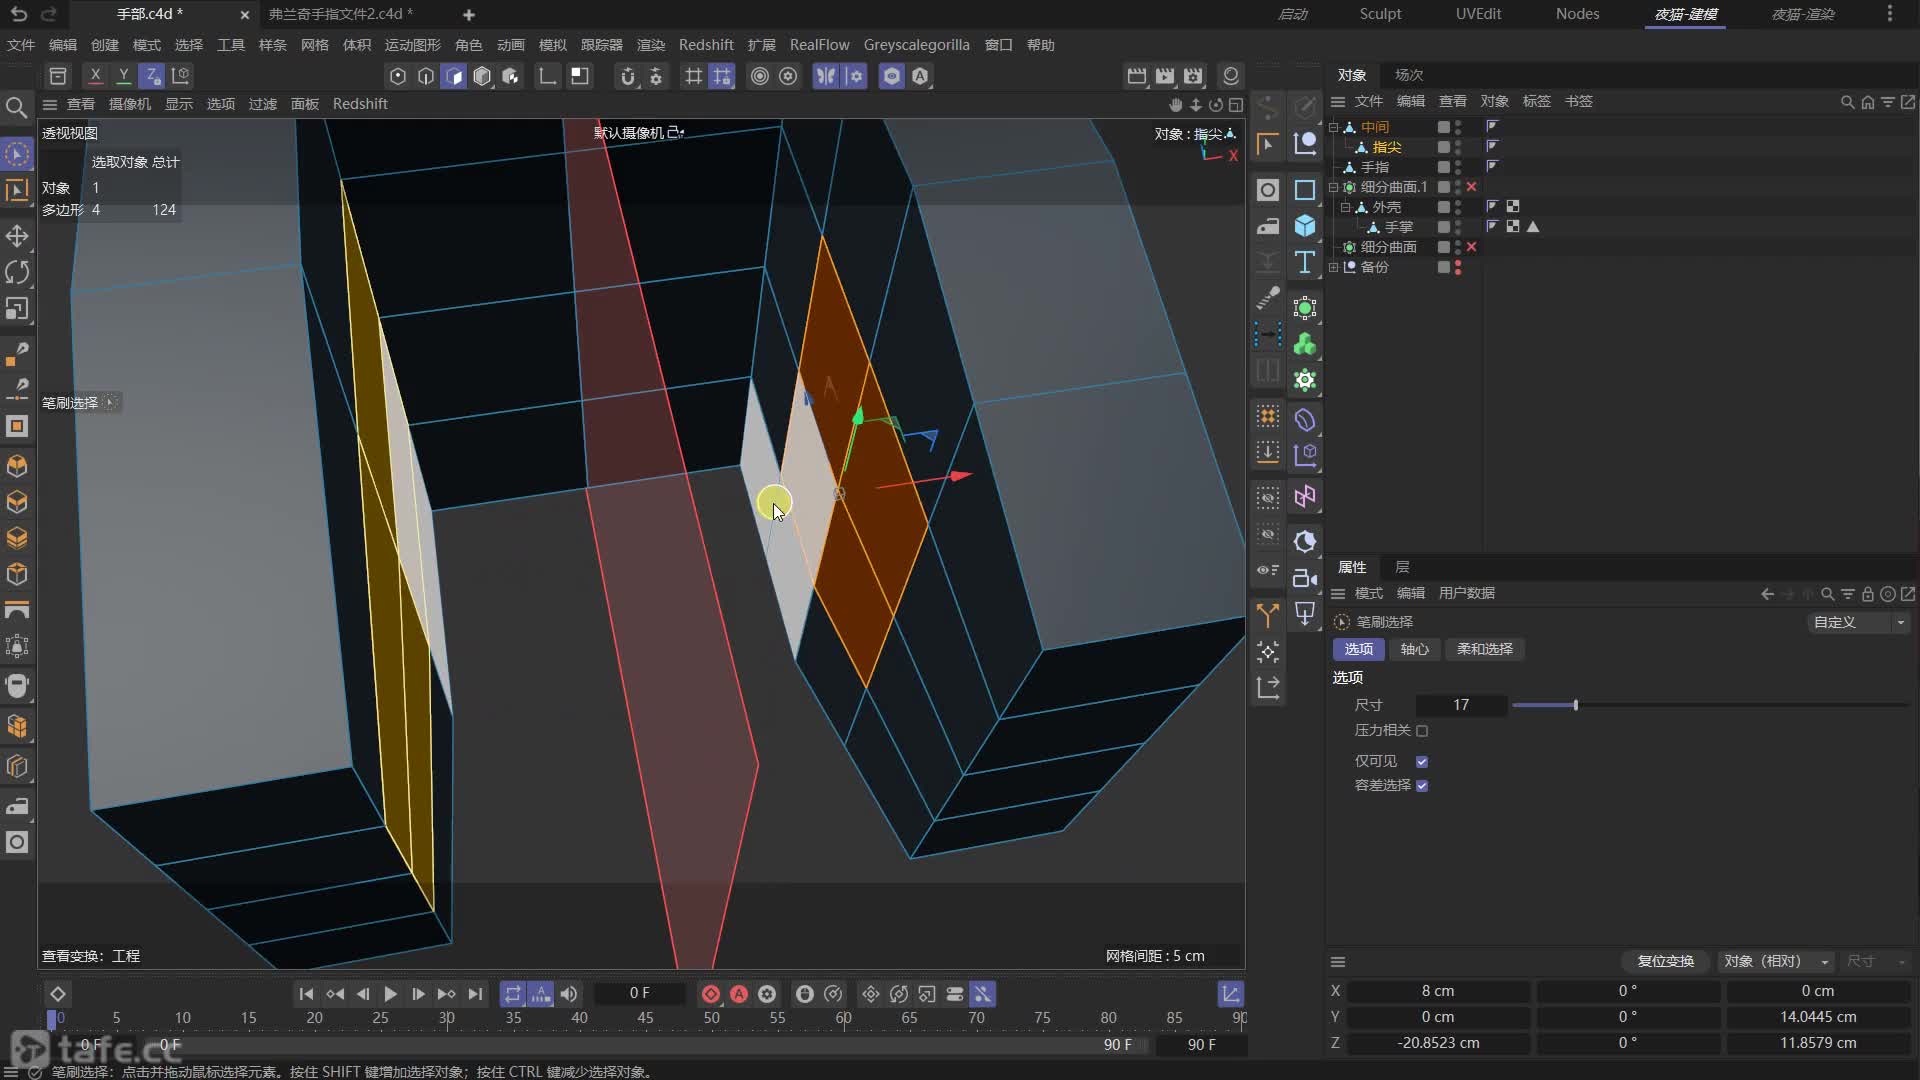This screenshot has height=1080, width=1920.
Task: Click the Text spline T icon
Action: (x=1305, y=263)
